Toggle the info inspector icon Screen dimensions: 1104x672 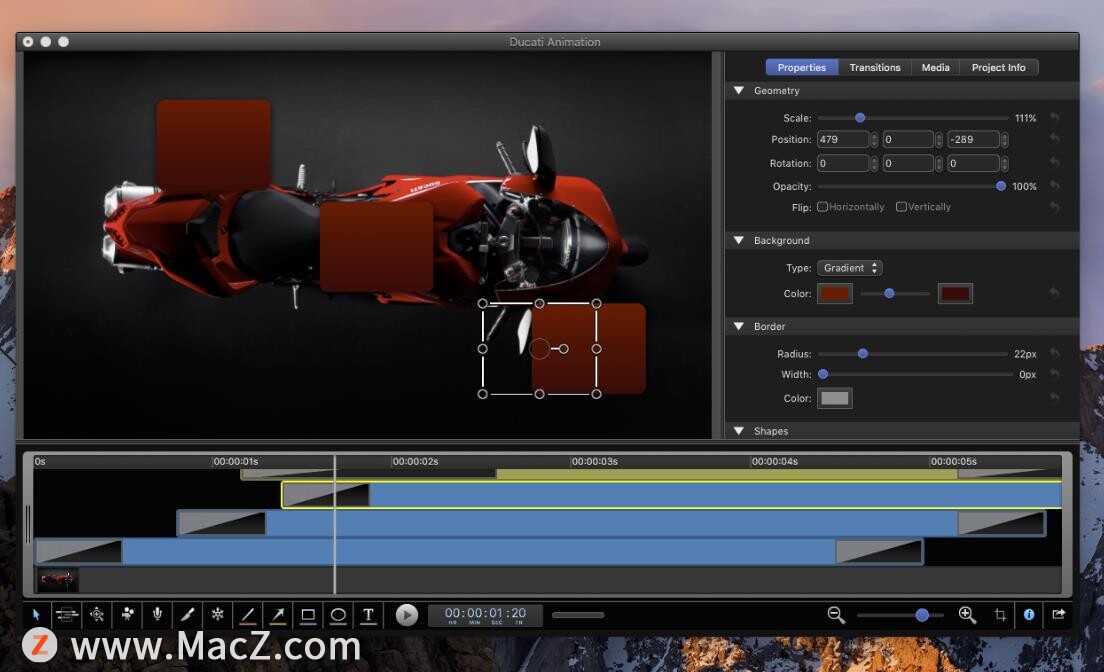1029,615
